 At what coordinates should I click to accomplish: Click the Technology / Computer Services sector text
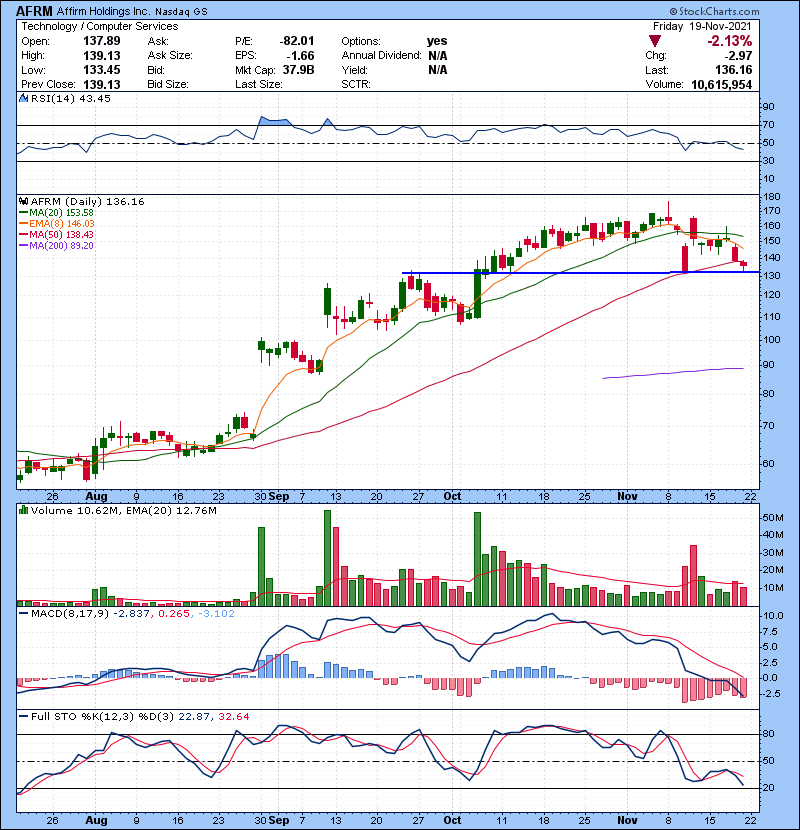[100, 26]
